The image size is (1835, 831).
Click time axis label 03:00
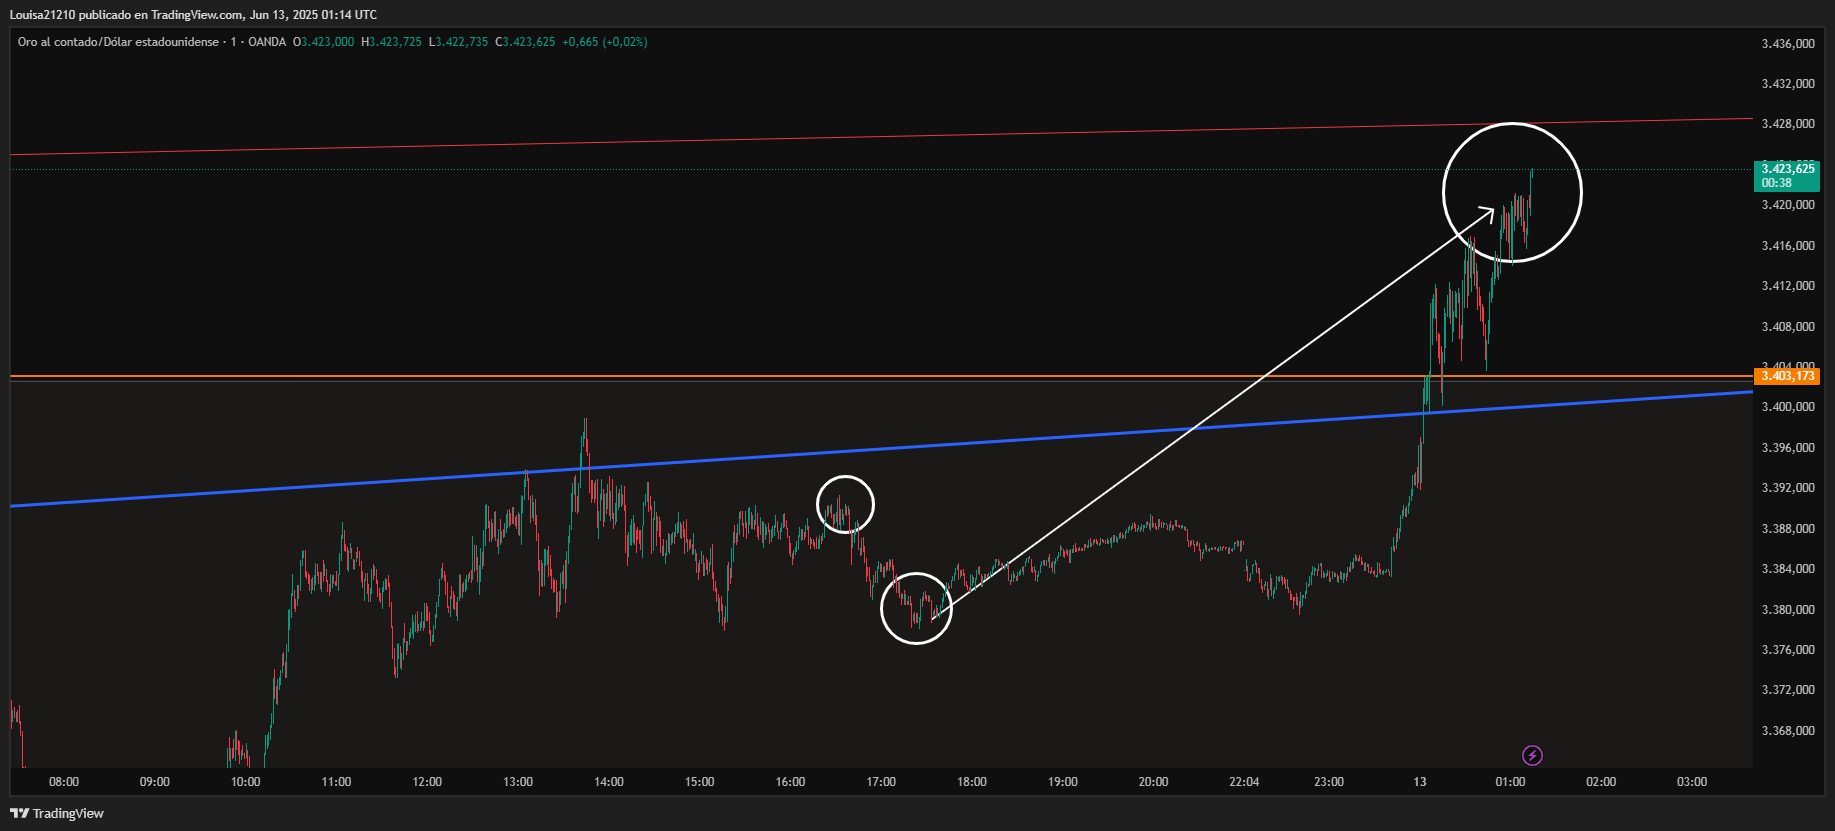1692,782
